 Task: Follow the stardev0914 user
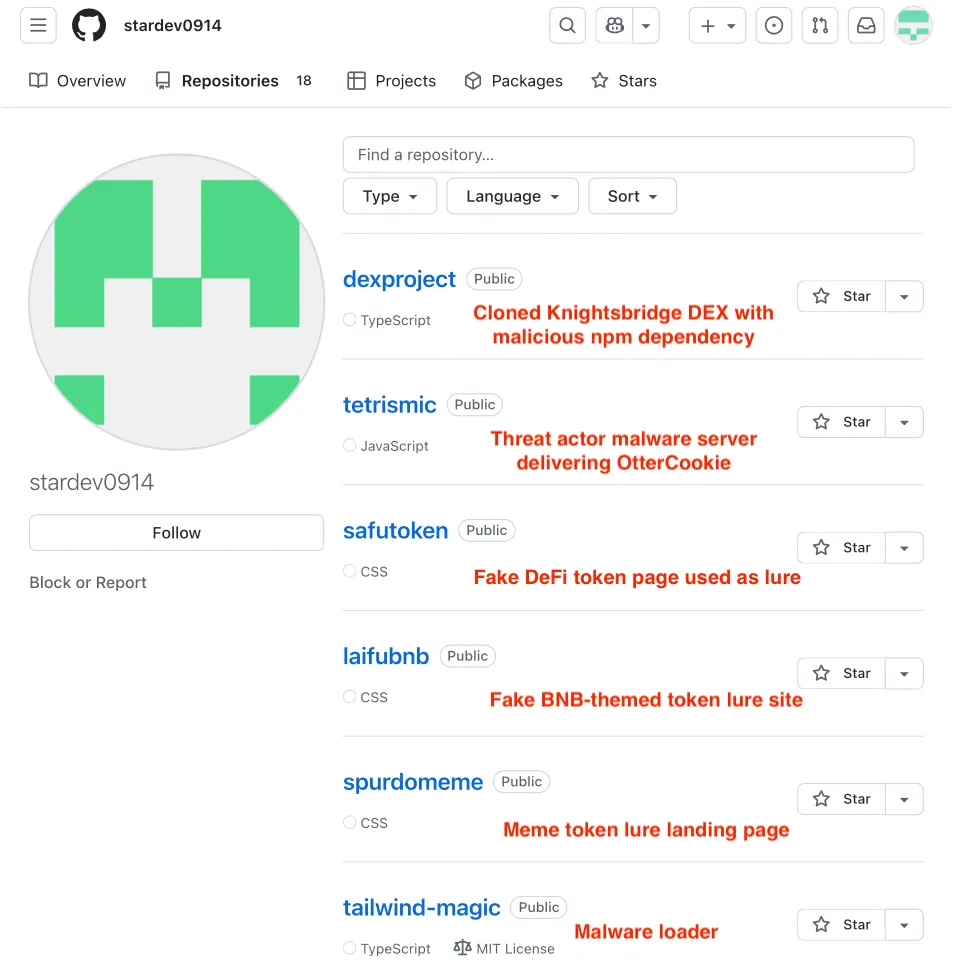(177, 533)
